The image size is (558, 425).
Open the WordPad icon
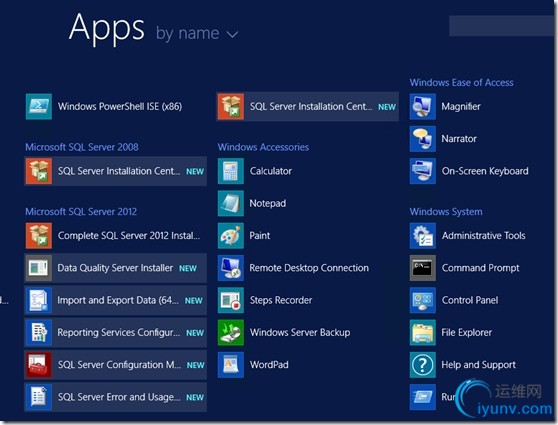(x=231, y=365)
